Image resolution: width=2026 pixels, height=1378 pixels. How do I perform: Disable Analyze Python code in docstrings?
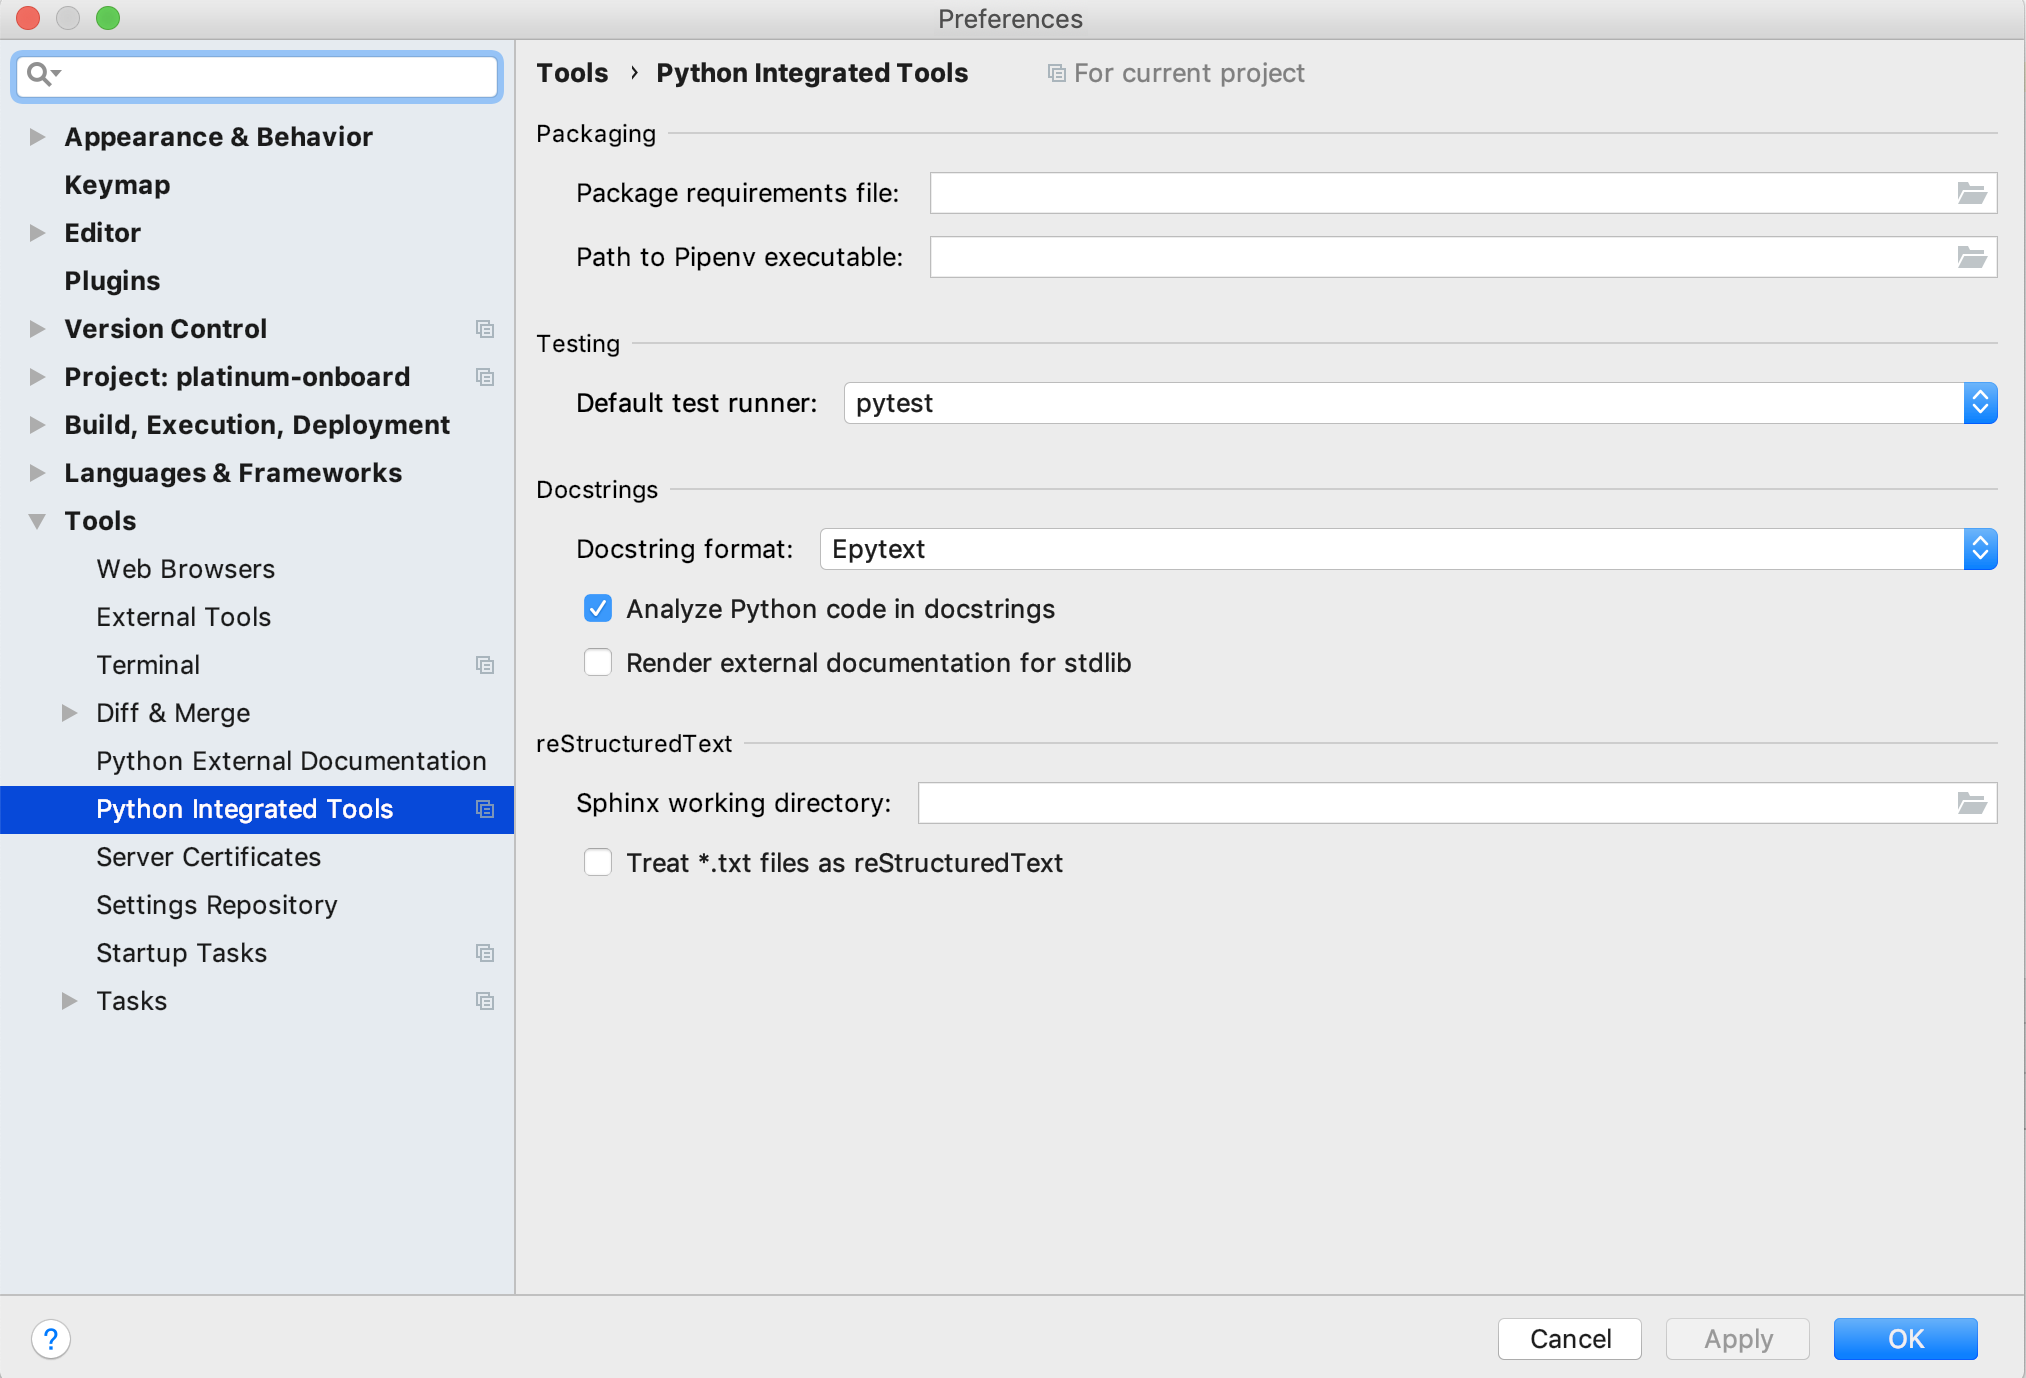click(597, 608)
